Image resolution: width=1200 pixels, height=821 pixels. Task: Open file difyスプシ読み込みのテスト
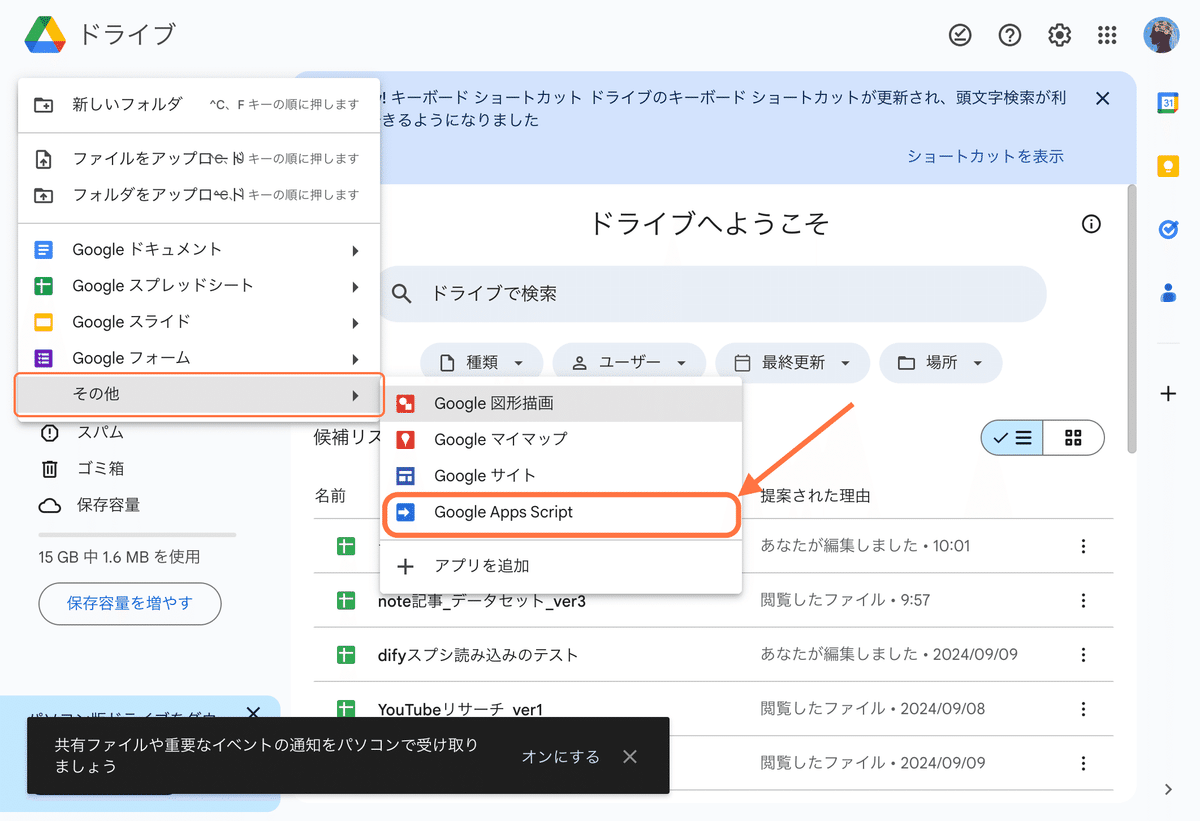478,655
